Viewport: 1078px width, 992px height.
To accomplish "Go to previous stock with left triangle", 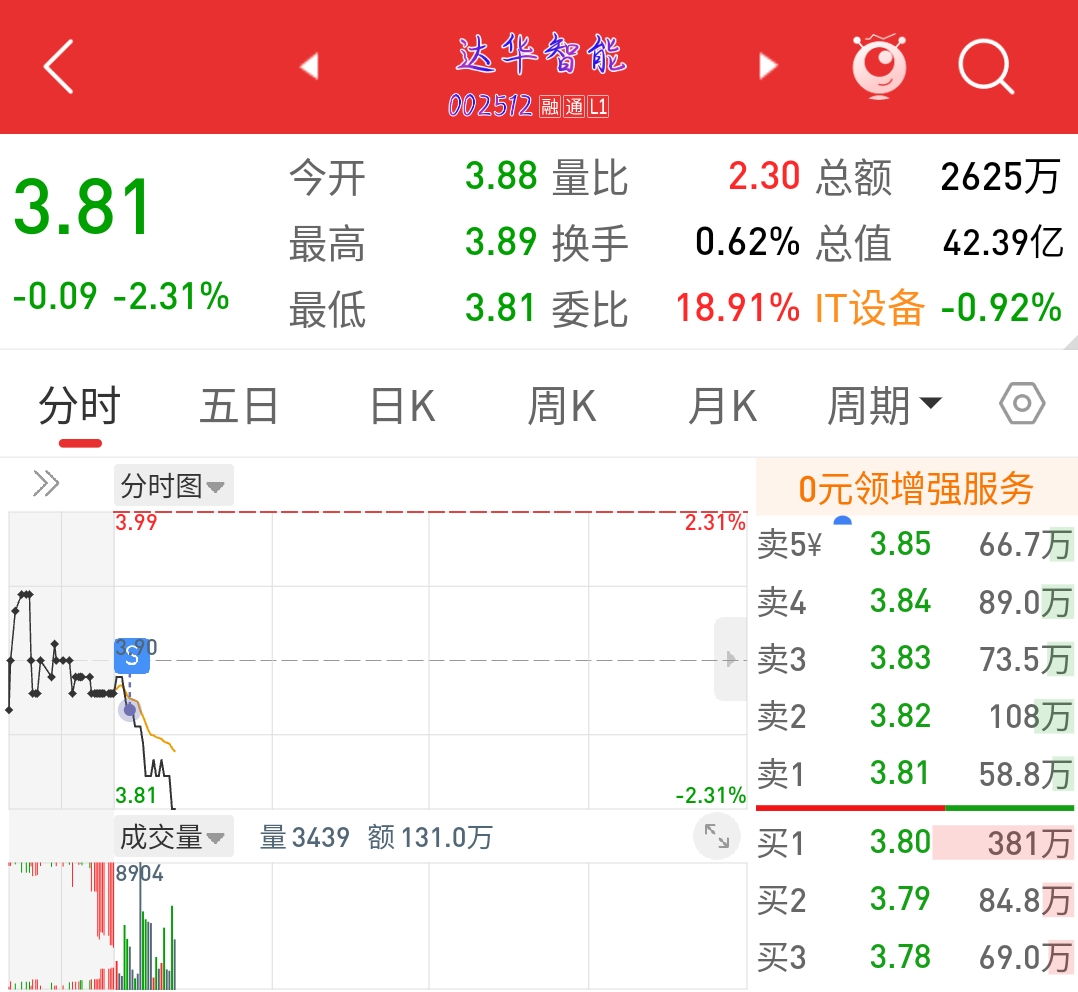I will [x=310, y=66].
